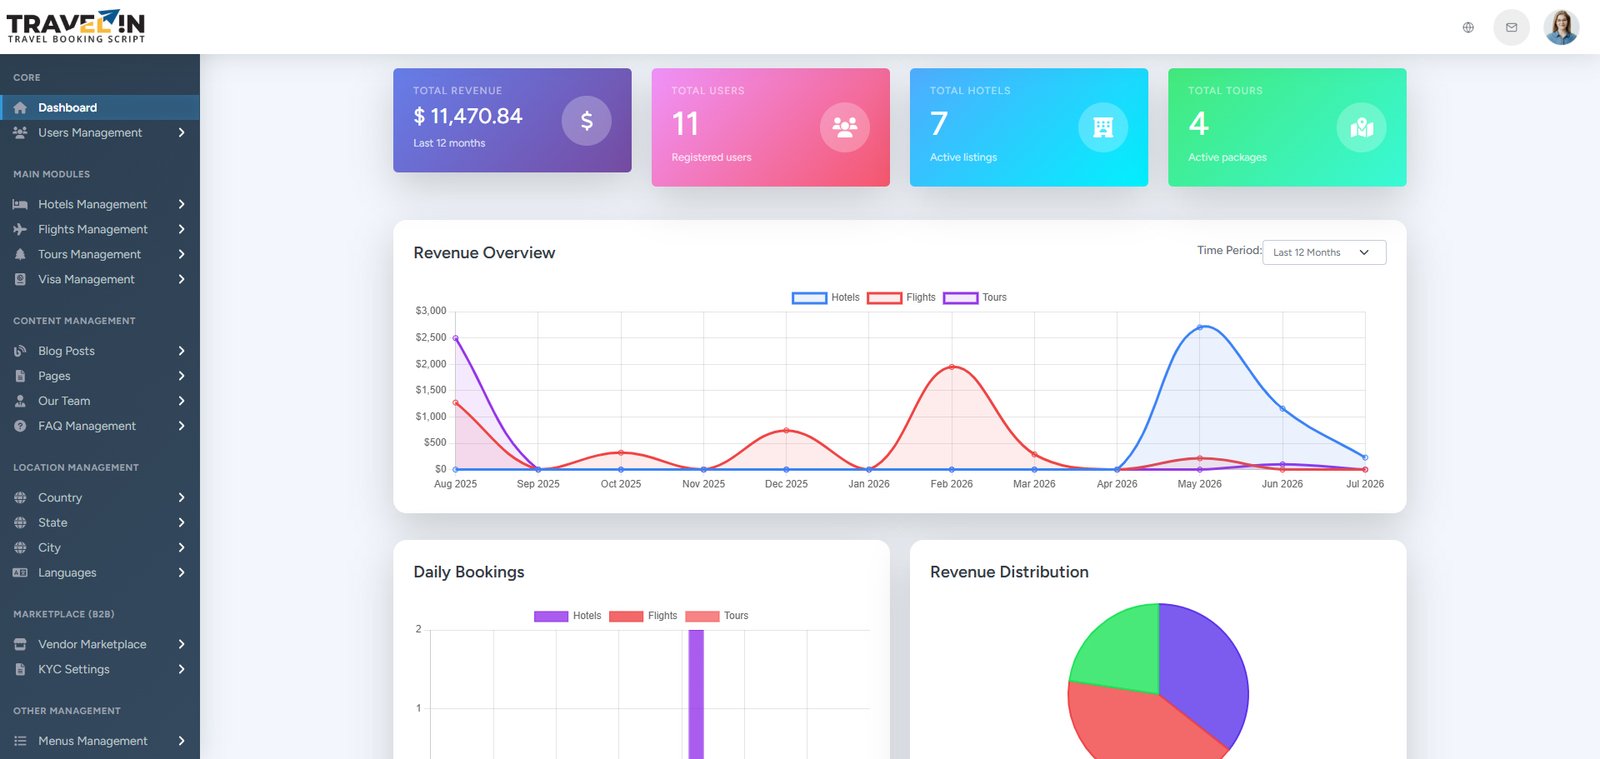
Task: Click the Flights Management airplane icon
Action: pos(20,229)
